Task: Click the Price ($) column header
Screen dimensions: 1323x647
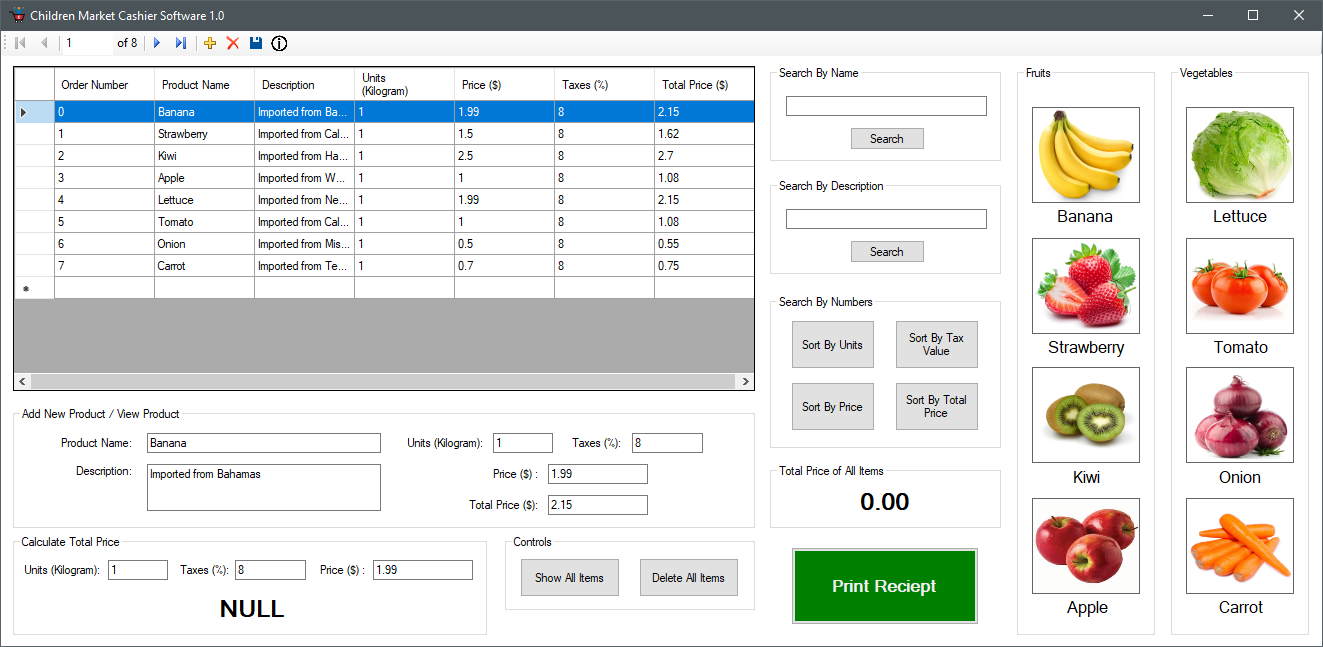Action: pos(504,85)
